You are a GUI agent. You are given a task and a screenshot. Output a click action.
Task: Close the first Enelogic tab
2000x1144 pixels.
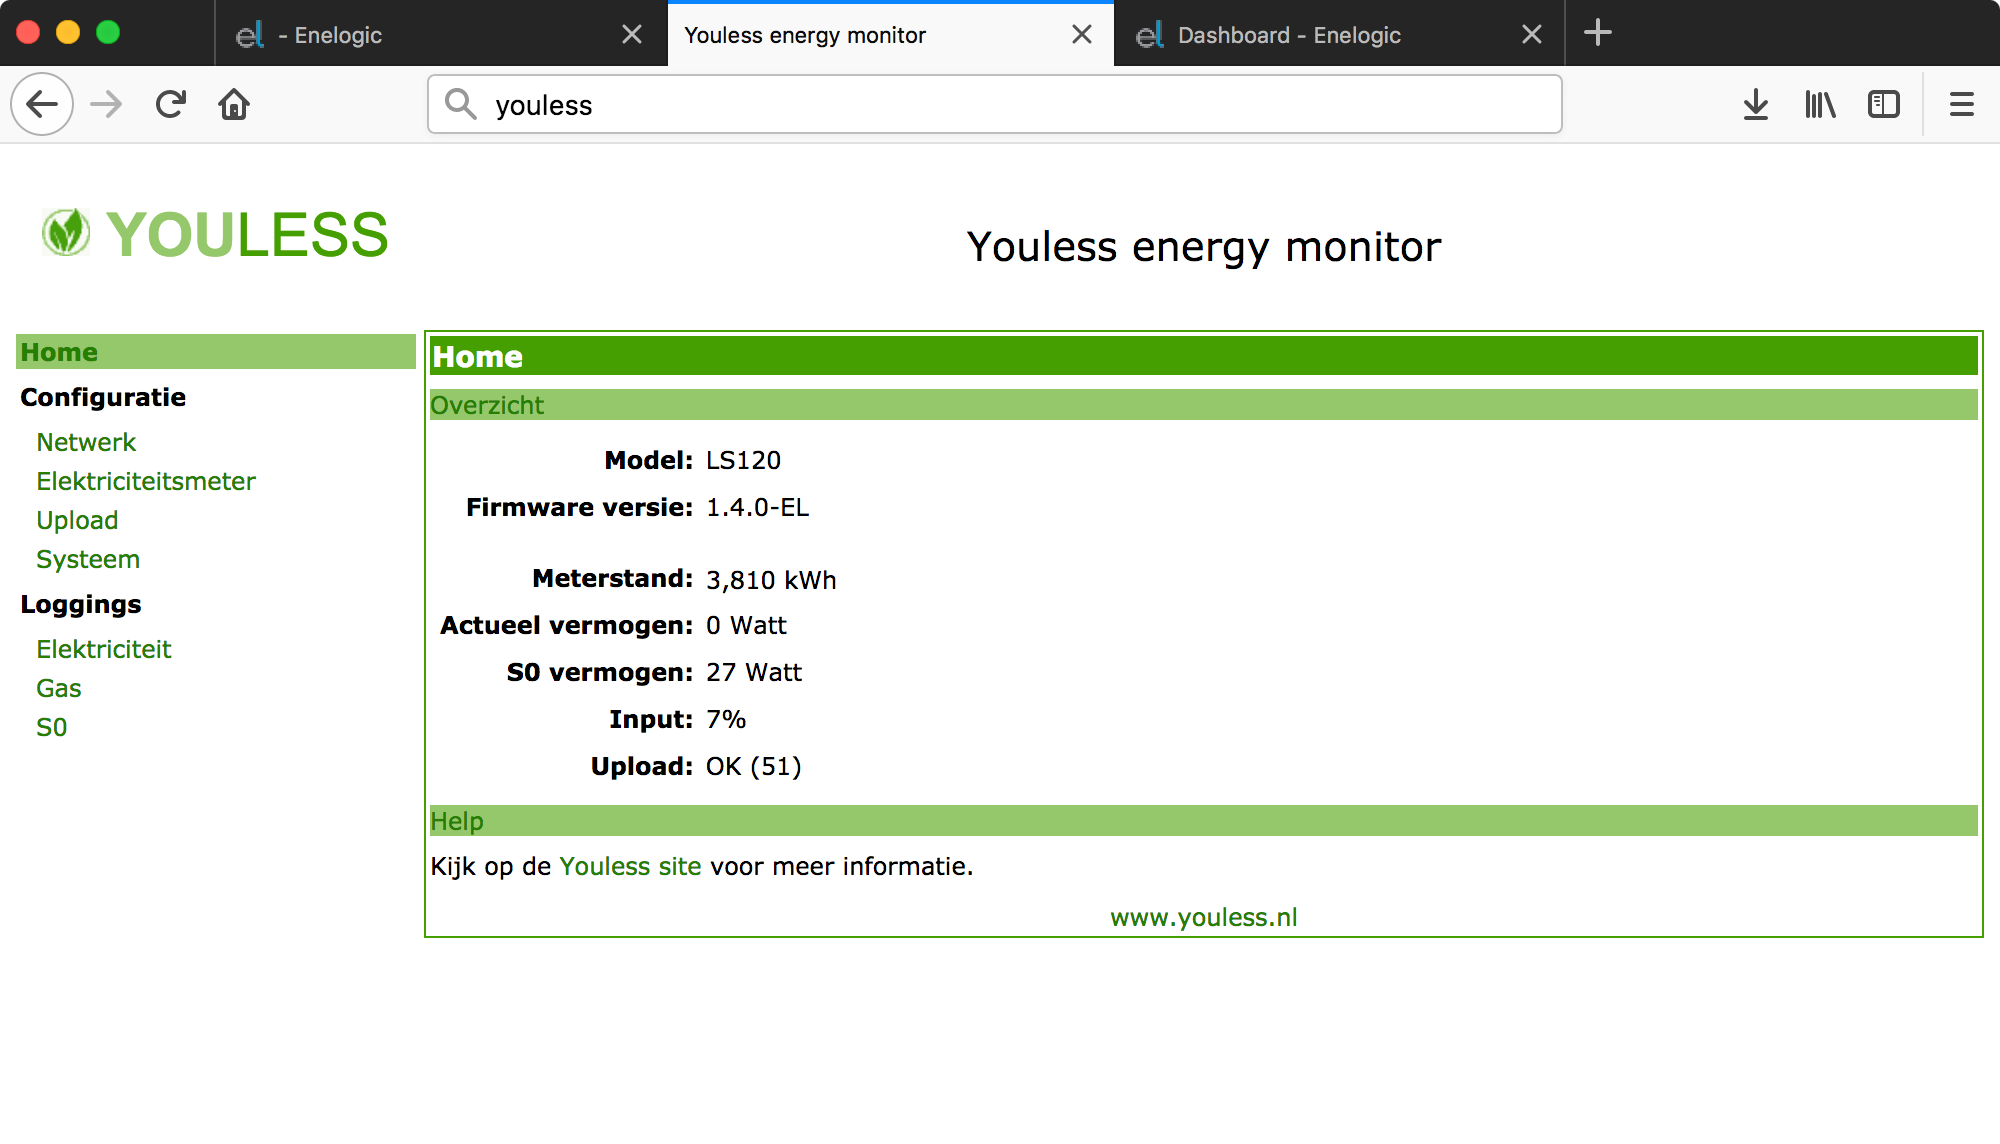(x=632, y=35)
